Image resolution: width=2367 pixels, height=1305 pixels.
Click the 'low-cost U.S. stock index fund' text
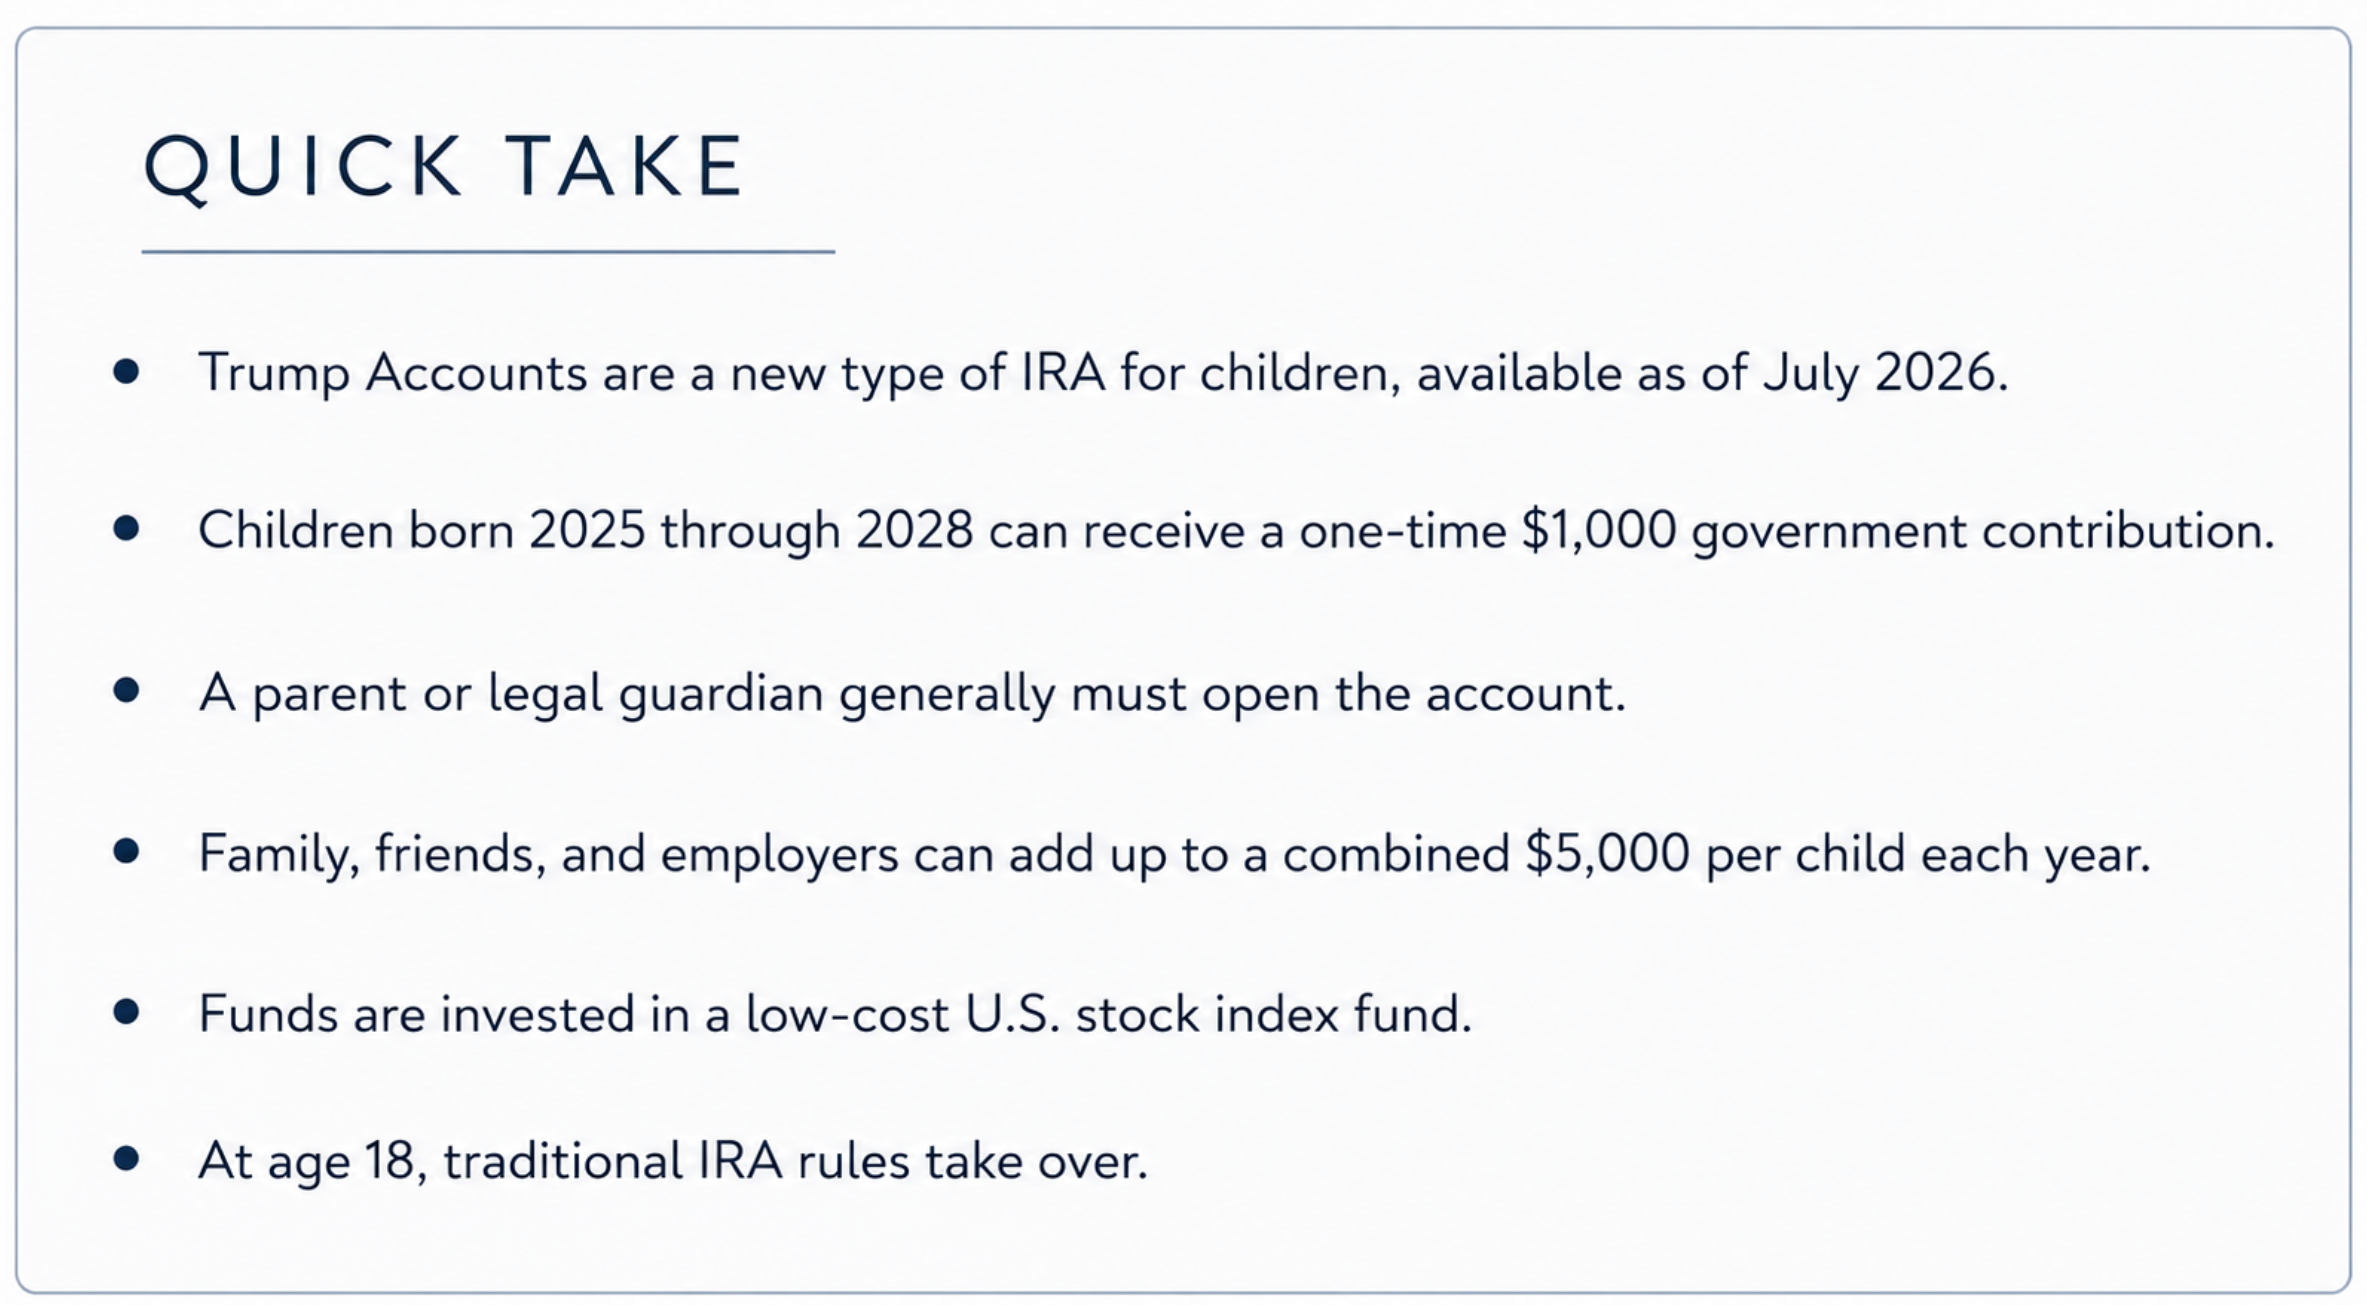1108,1014
